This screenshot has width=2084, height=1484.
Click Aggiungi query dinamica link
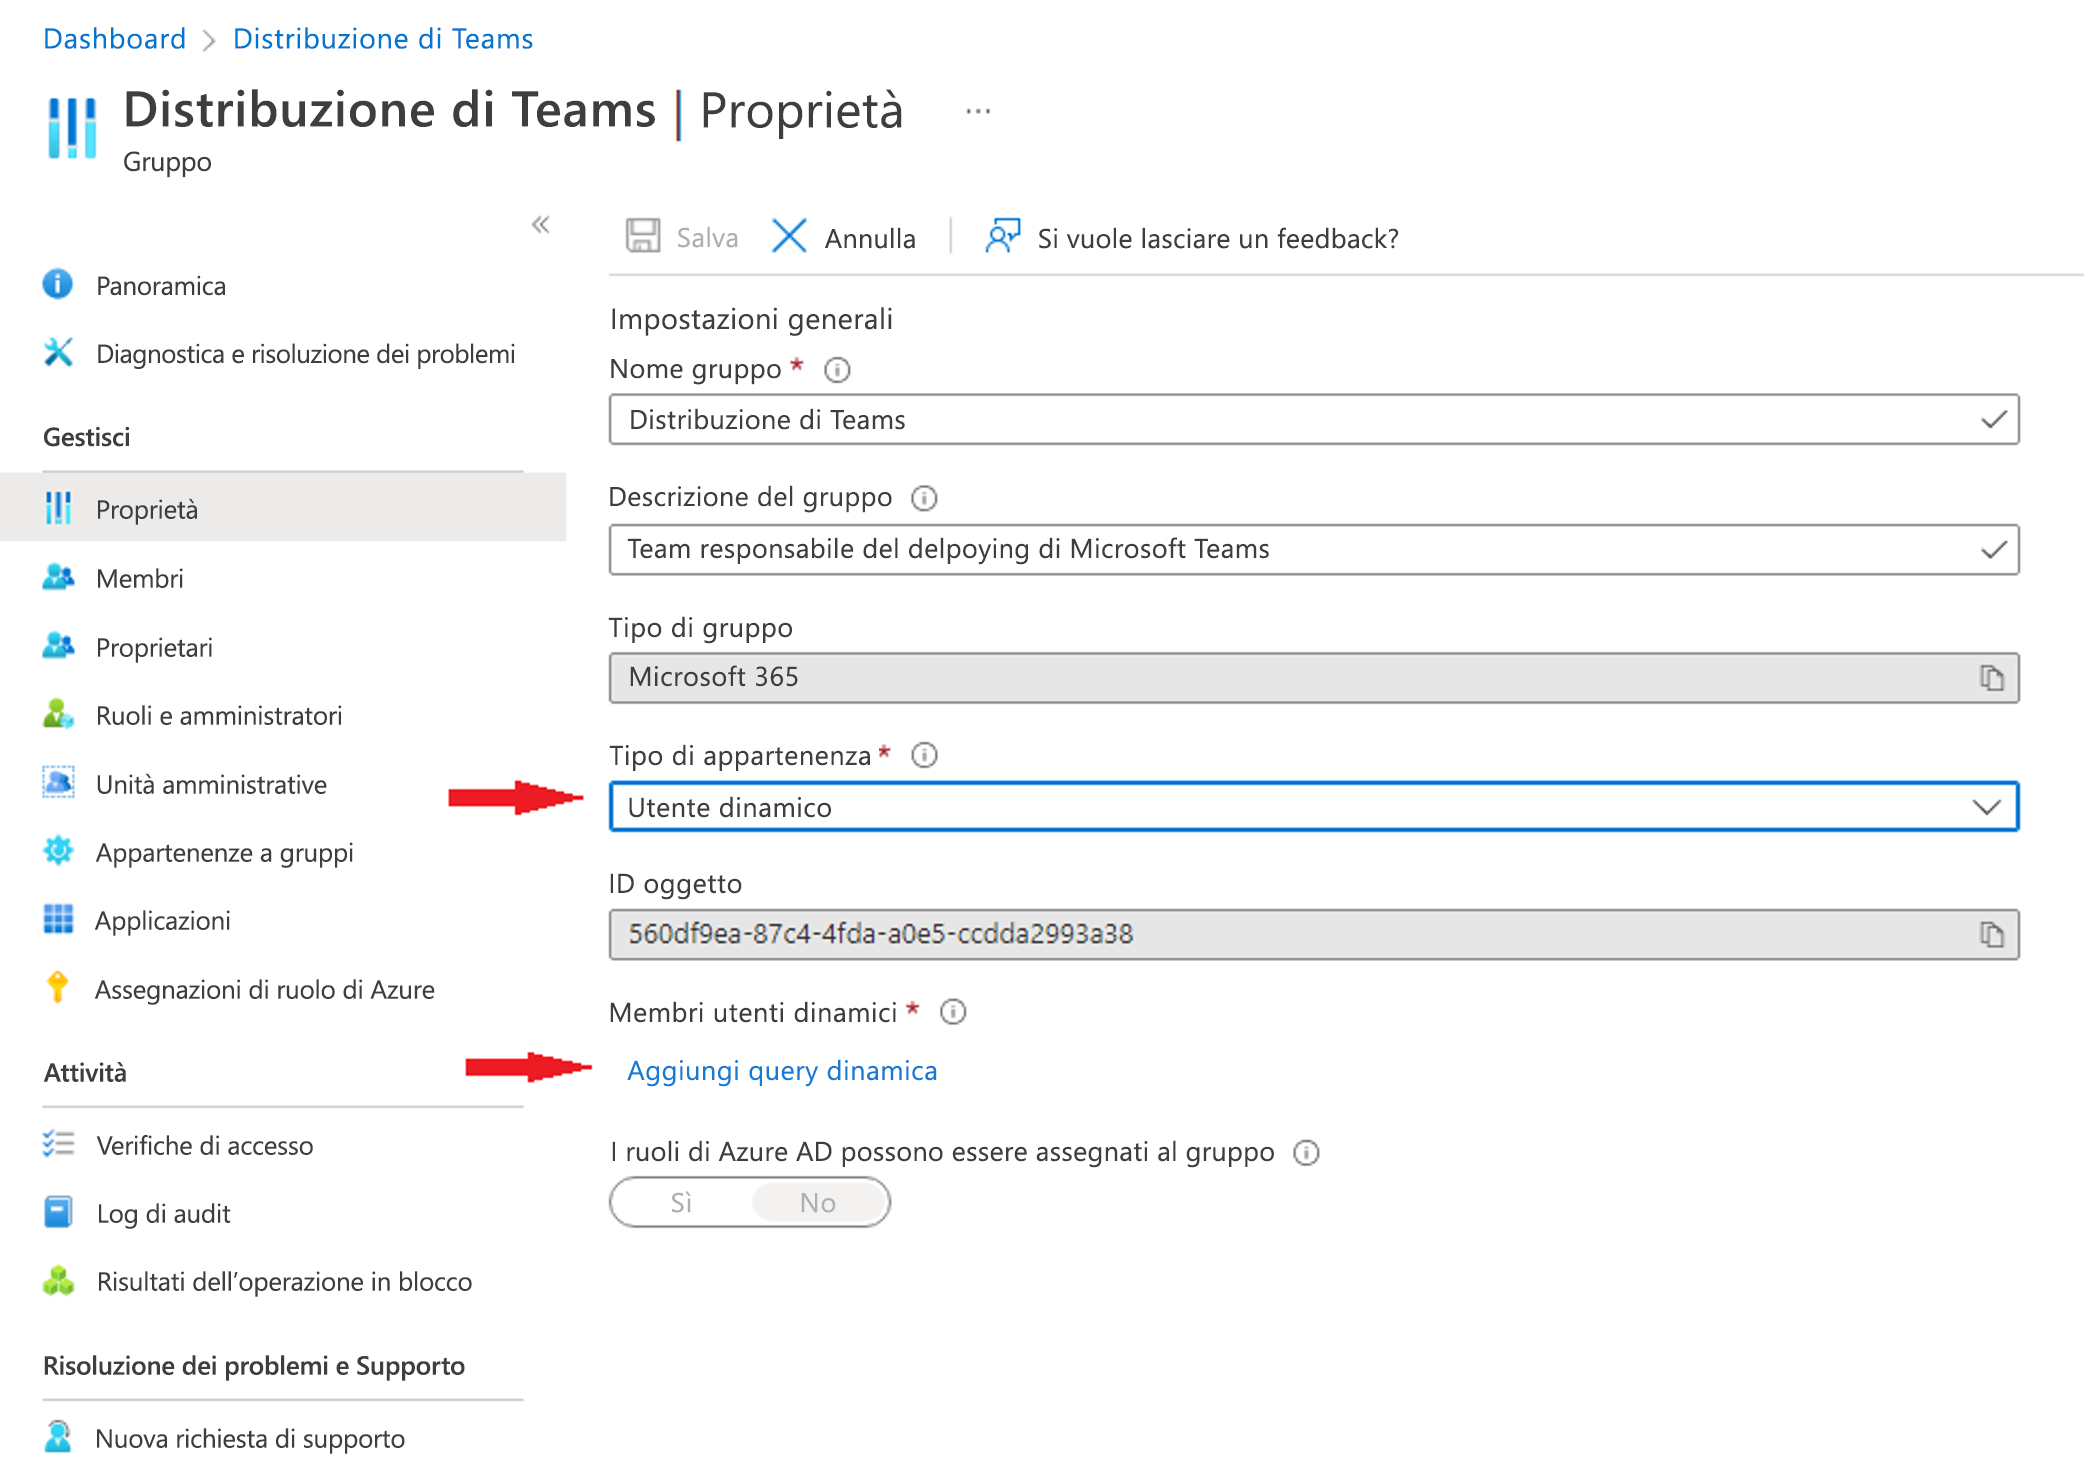(782, 1071)
